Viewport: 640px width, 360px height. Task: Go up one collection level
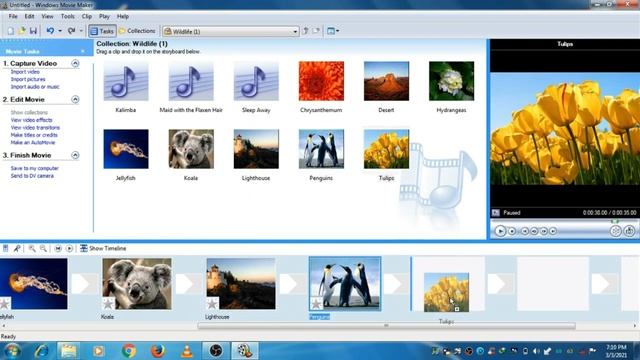[x=305, y=31]
